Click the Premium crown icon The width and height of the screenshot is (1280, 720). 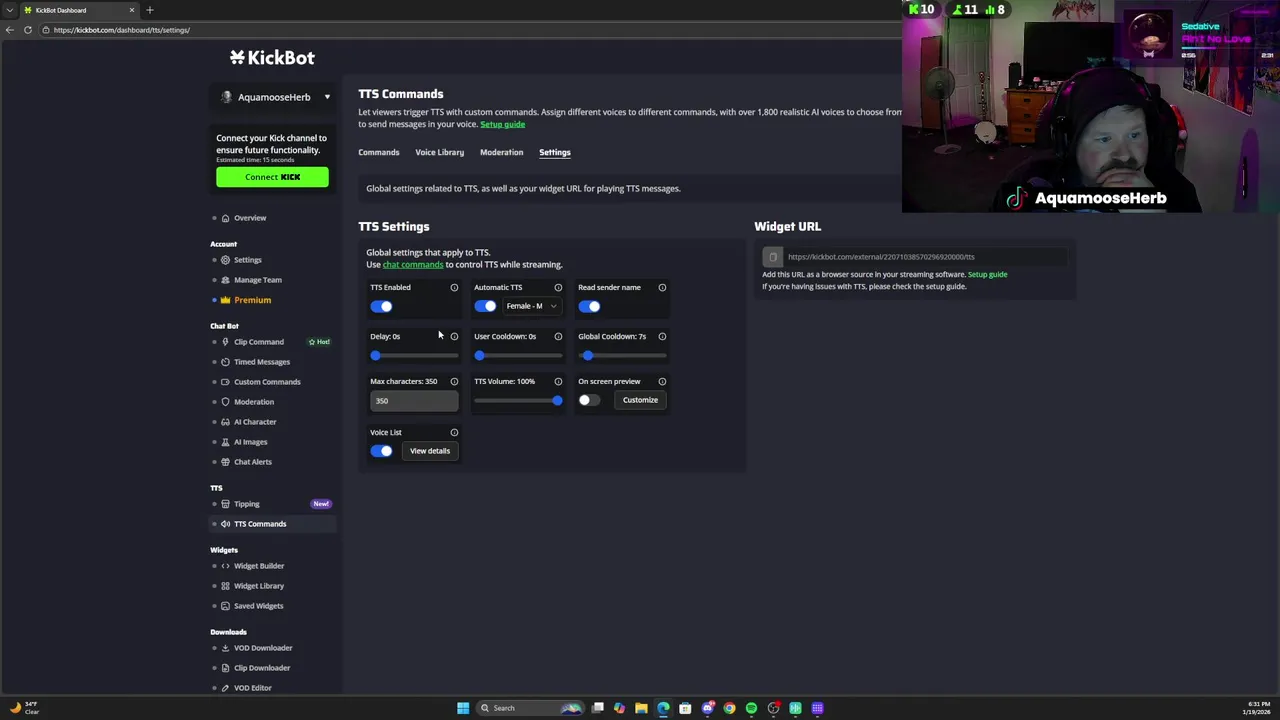225,300
